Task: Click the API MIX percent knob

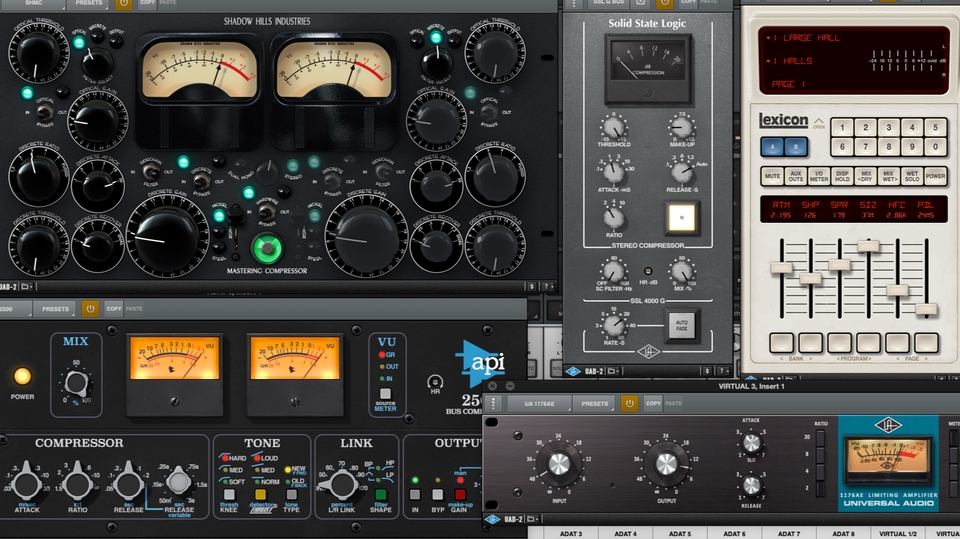Action: pyautogui.click(x=76, y=383)
